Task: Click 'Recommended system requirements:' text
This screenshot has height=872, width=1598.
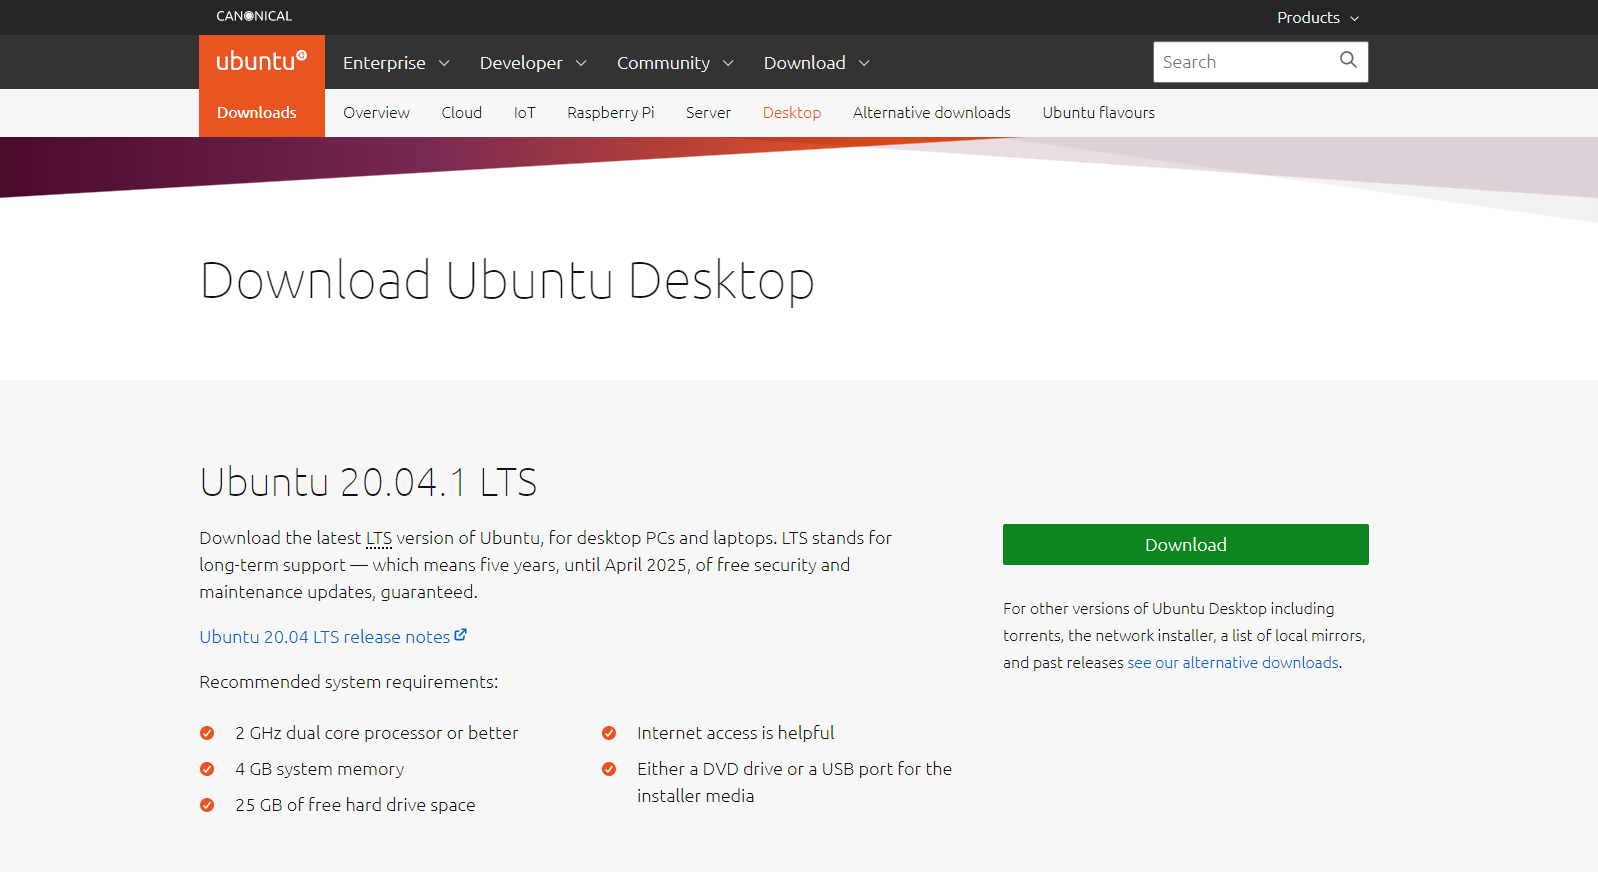Action: click(349, 682)
